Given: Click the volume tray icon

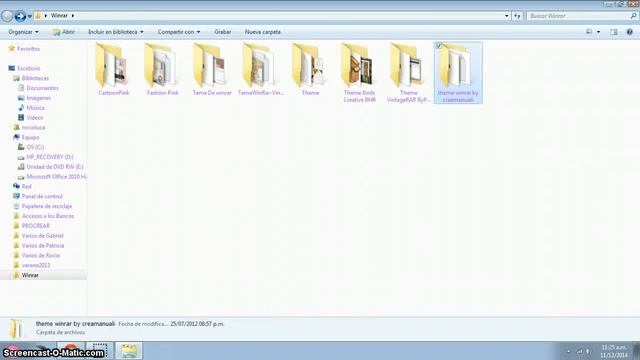Looking at the screenshot, I should coord(588,351).
